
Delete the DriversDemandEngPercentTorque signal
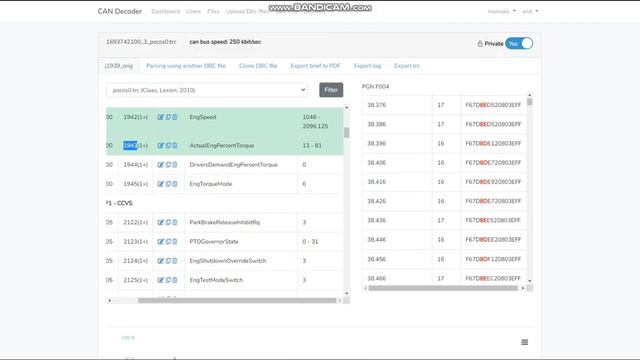tap(175, 165)
